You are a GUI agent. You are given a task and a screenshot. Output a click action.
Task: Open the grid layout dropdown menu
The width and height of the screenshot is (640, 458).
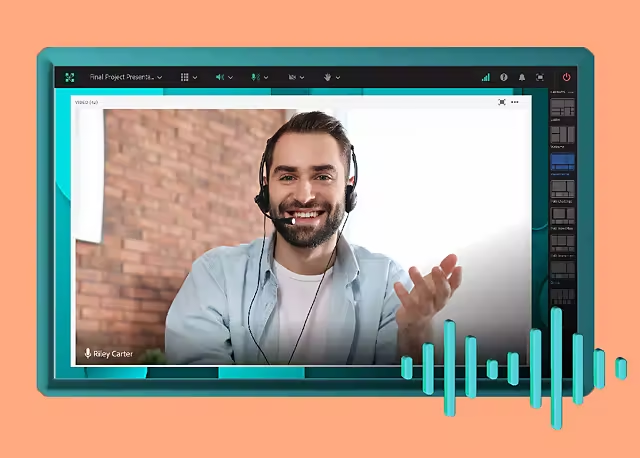tap(185, 77)
